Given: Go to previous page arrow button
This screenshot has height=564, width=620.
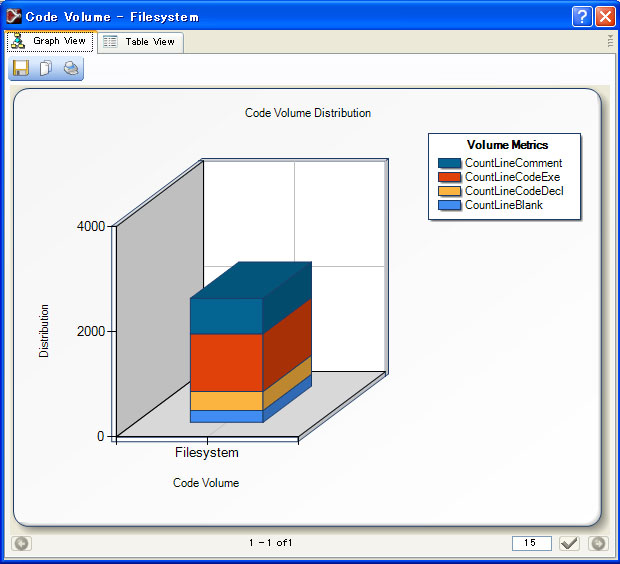Looking at the screenshot, I should pyautogui.click(x=21, y=543).
